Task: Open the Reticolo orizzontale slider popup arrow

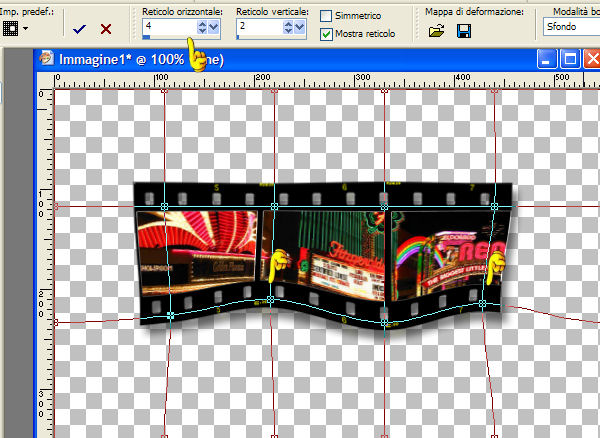Action: (214, 27)
